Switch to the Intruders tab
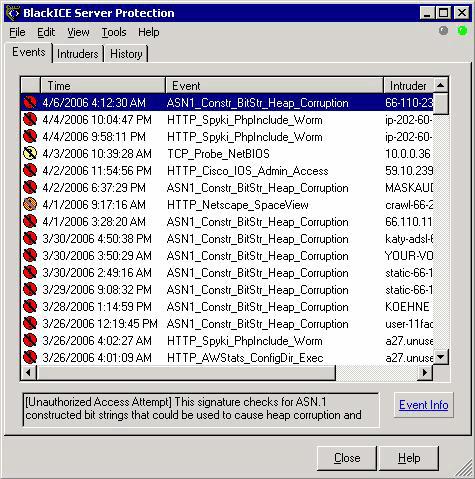The image size is (475, 479). [77, 54]
